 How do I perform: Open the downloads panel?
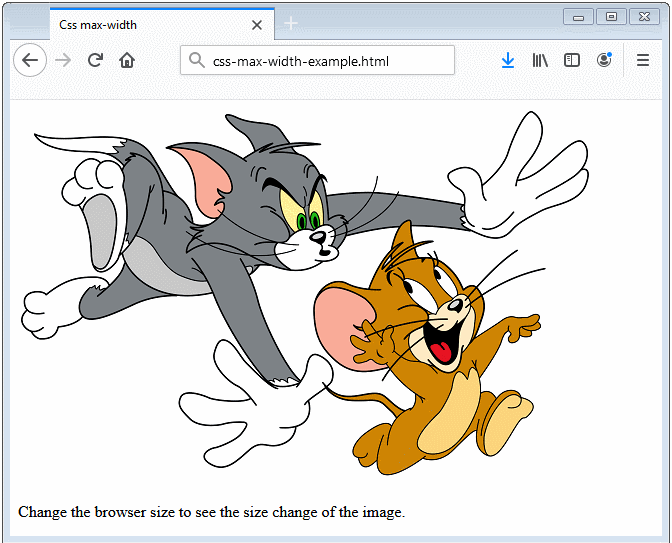tap(508, 60)
